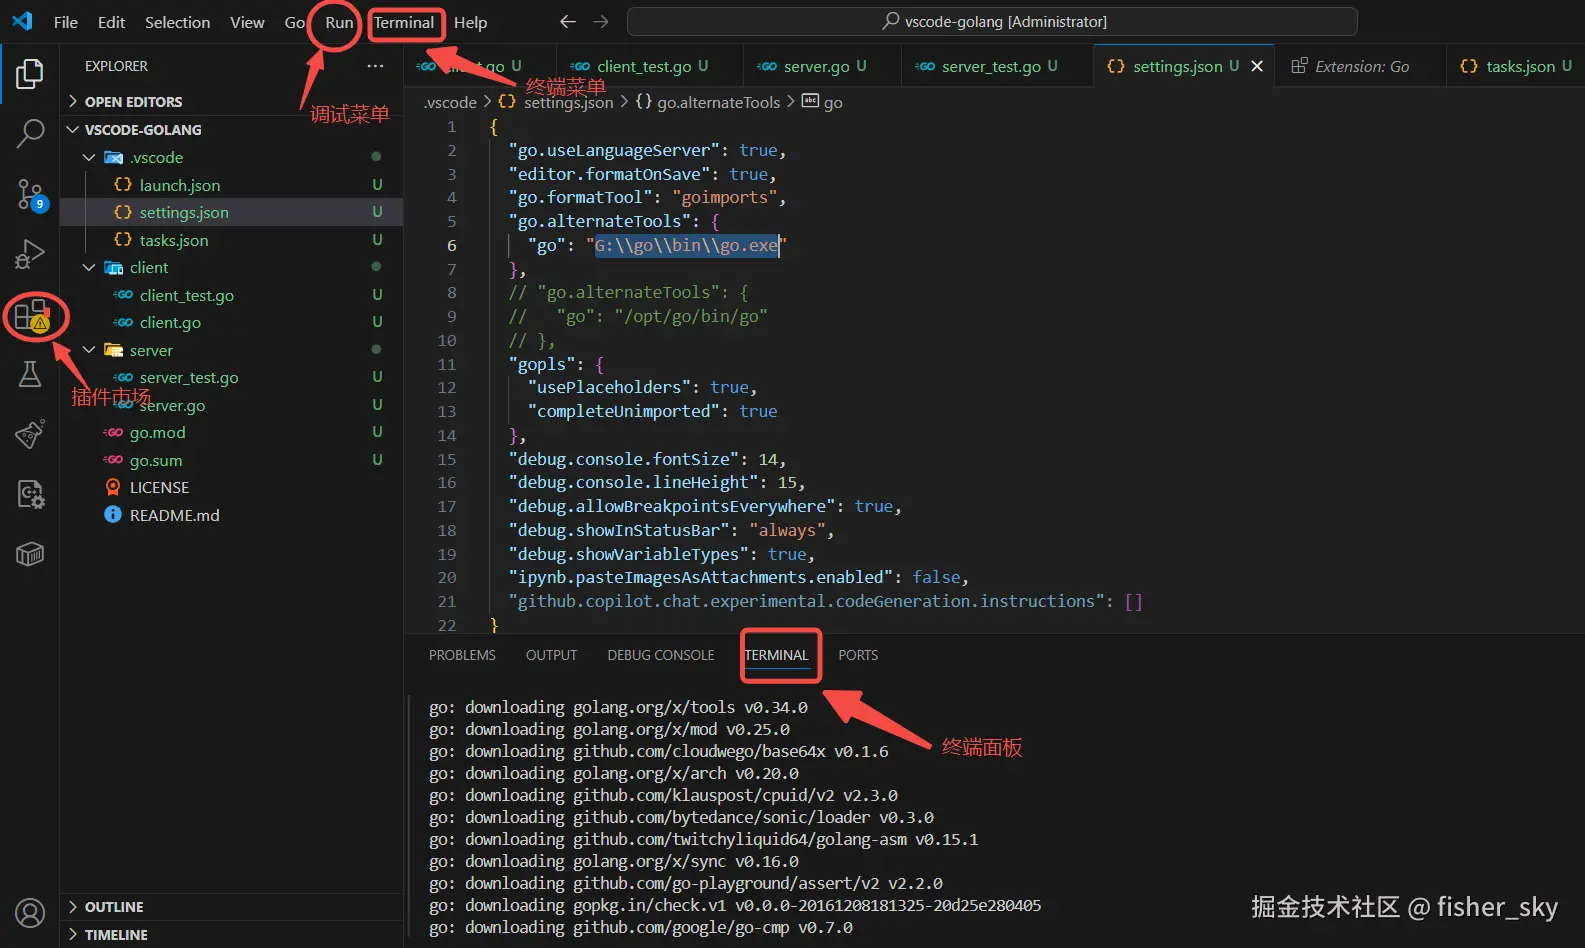The image size is (1585, 948).
Task: Click the sparkling flask icon below Testing
Action: [30, 435]
